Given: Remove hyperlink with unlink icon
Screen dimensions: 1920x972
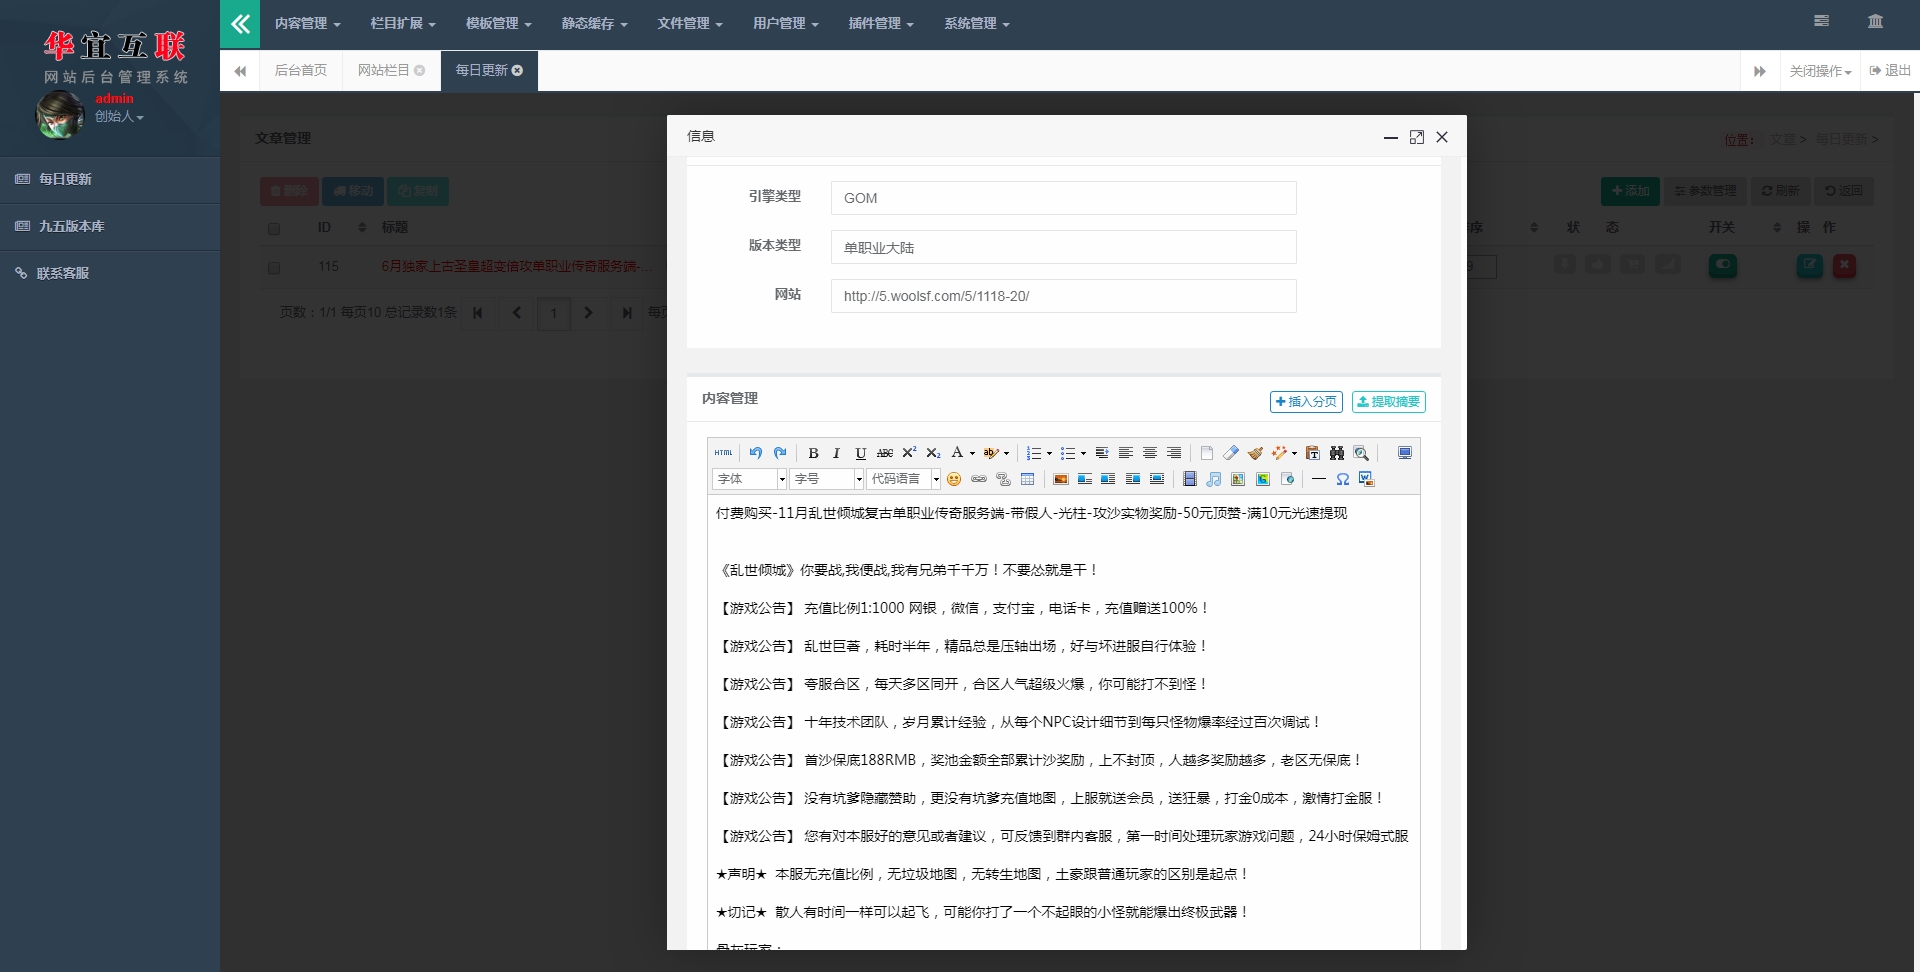Looking at the screenshot, I should 1003,479.
